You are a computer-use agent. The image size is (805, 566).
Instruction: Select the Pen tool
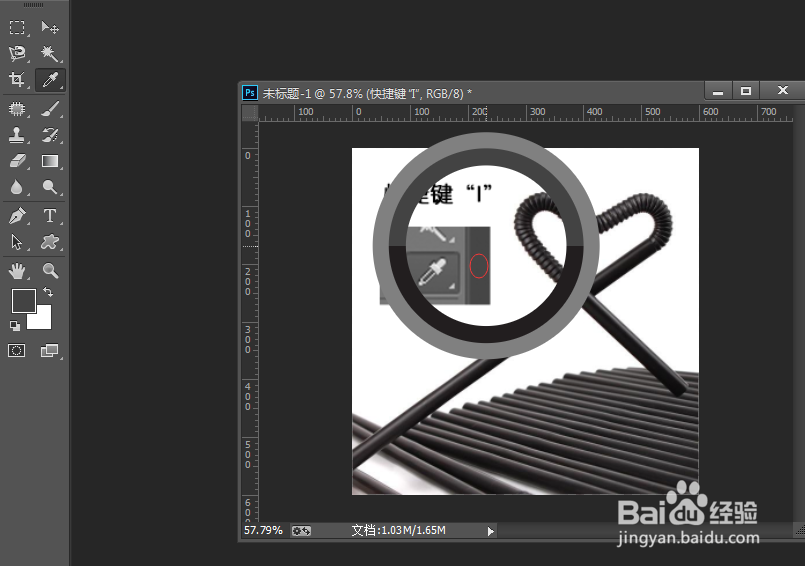pos(17,216)
